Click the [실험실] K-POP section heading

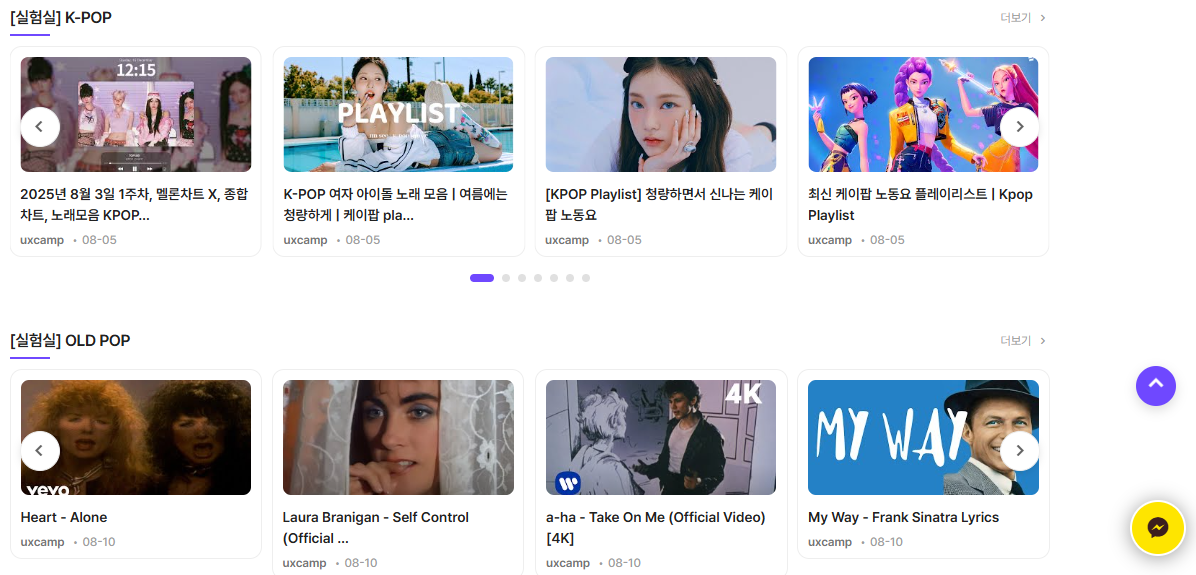[x=61, y=18]
